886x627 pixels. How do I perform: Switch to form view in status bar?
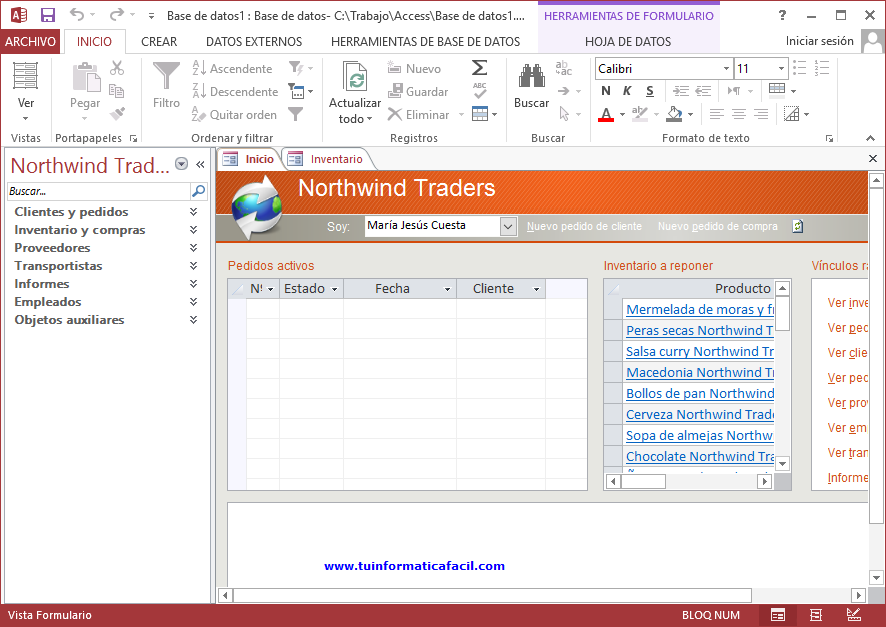click(x=778, y=615)
